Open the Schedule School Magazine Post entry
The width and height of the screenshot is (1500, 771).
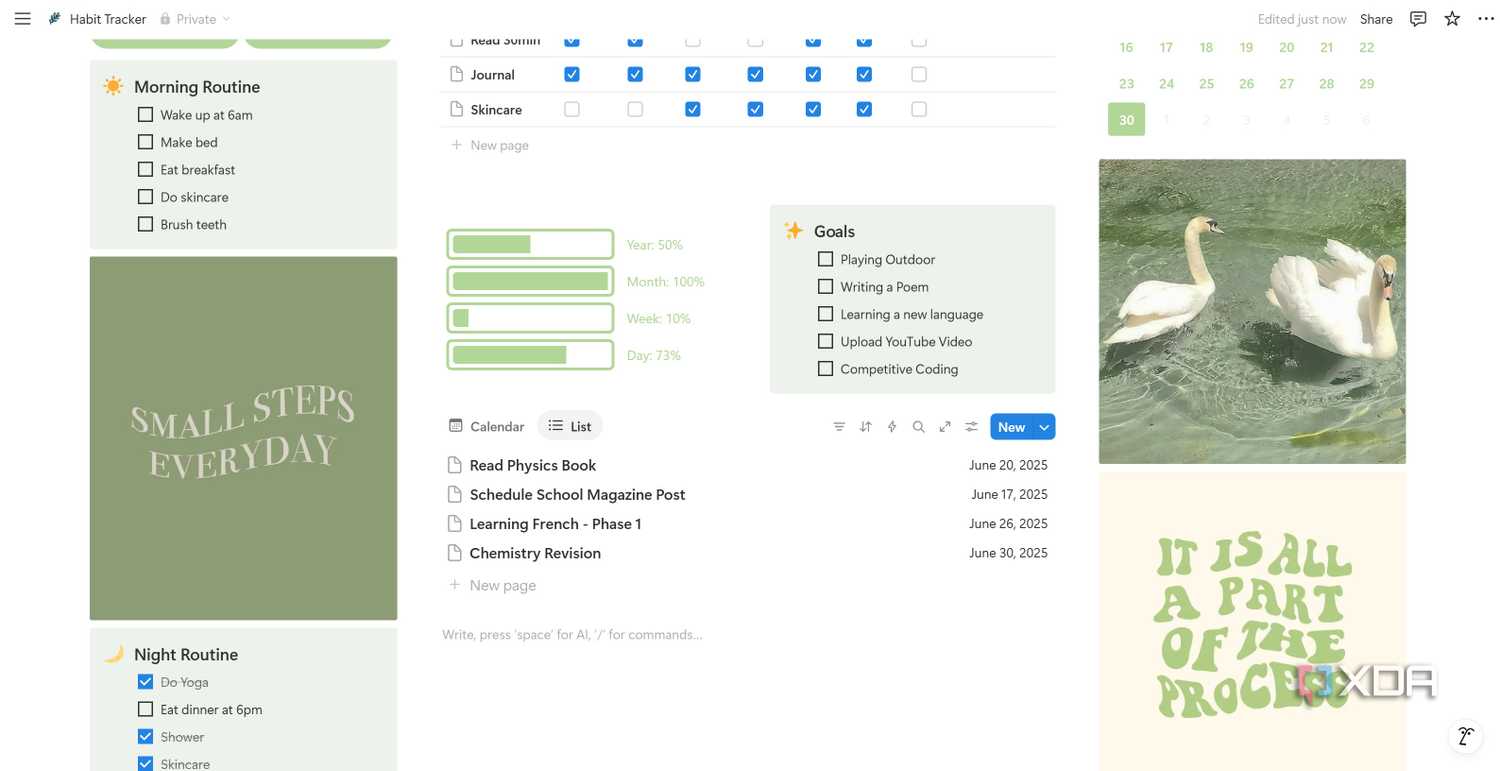[x=577, y=495]
